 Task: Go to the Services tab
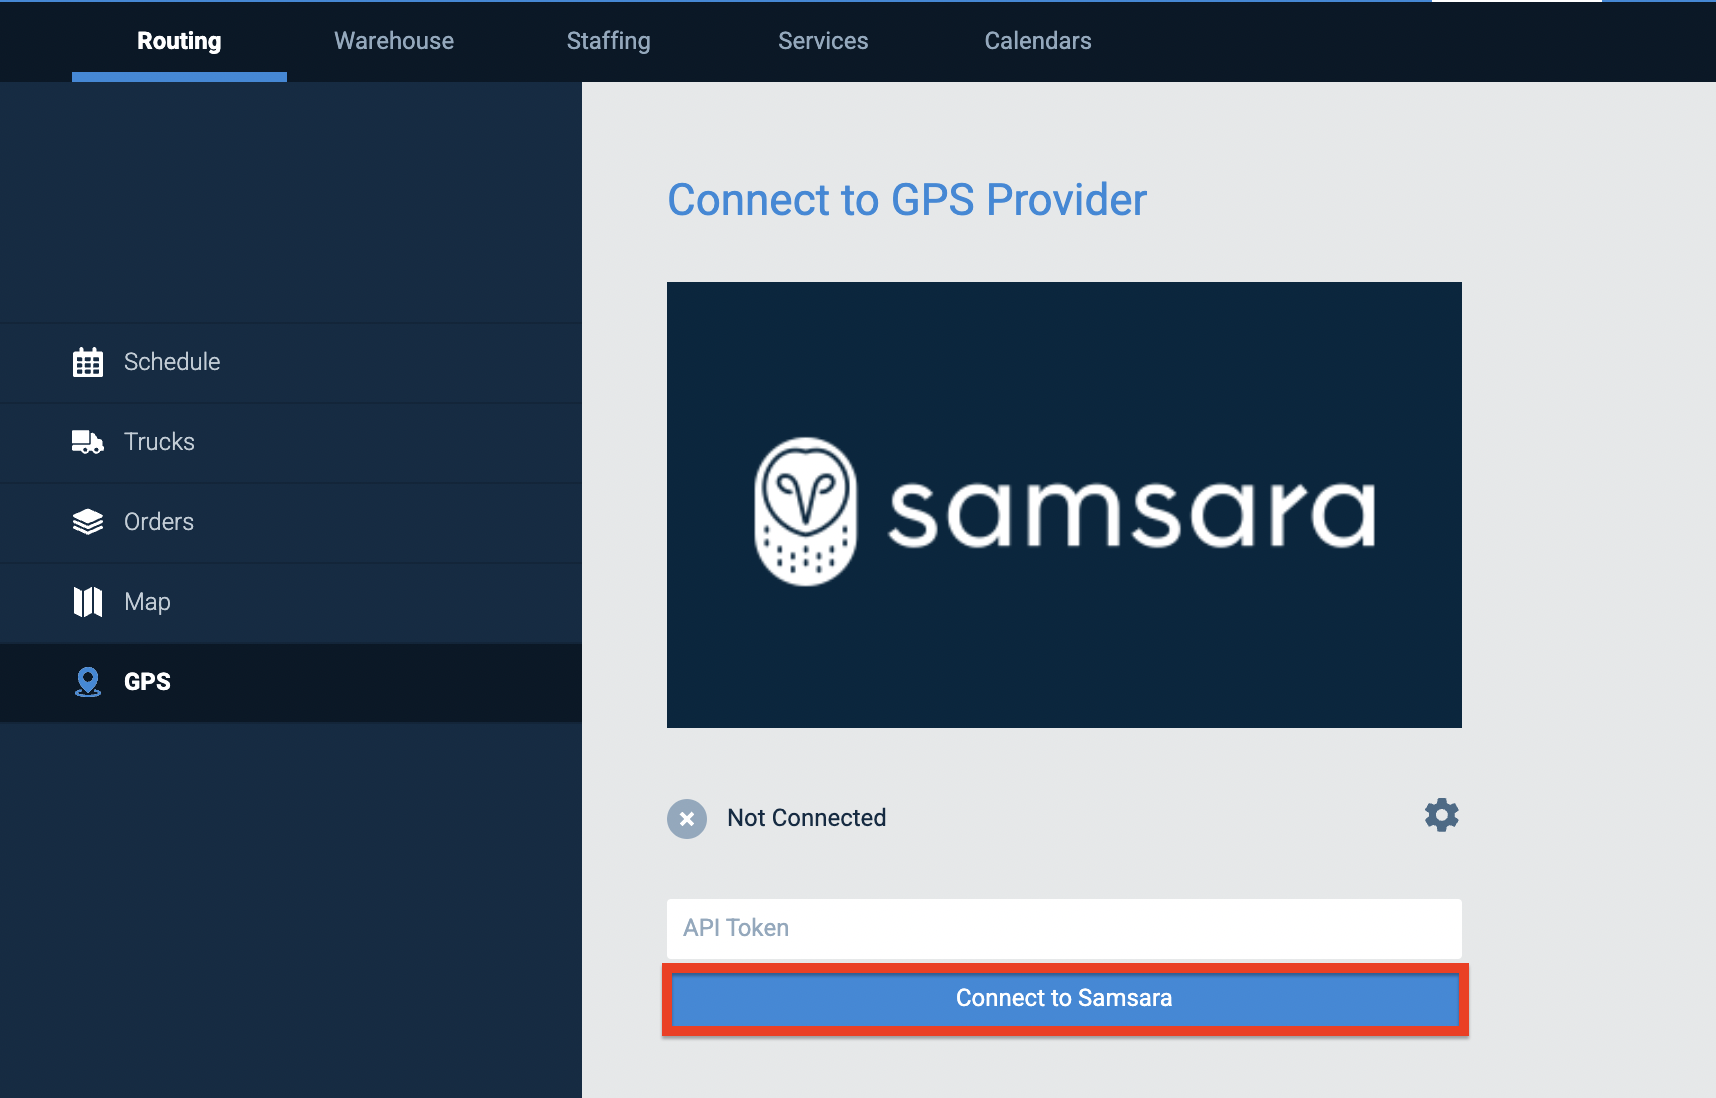[823, 41]
